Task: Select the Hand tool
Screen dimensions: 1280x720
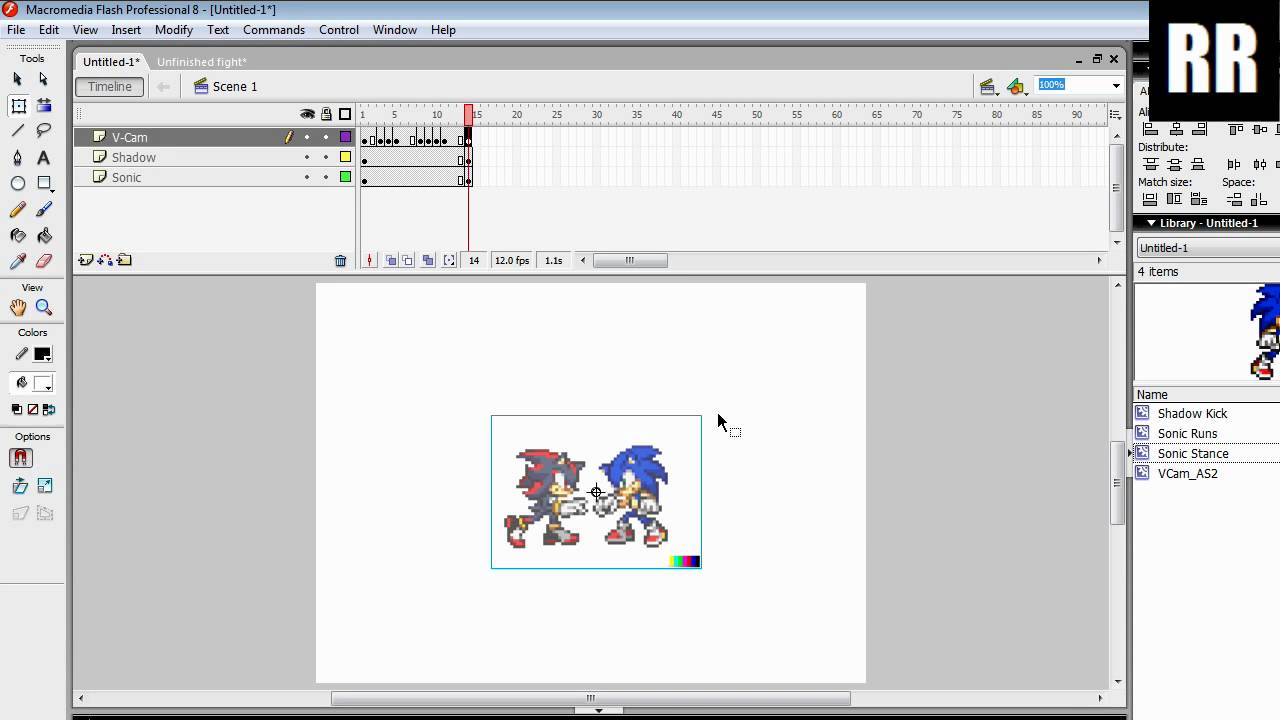Action: (17, 308)
